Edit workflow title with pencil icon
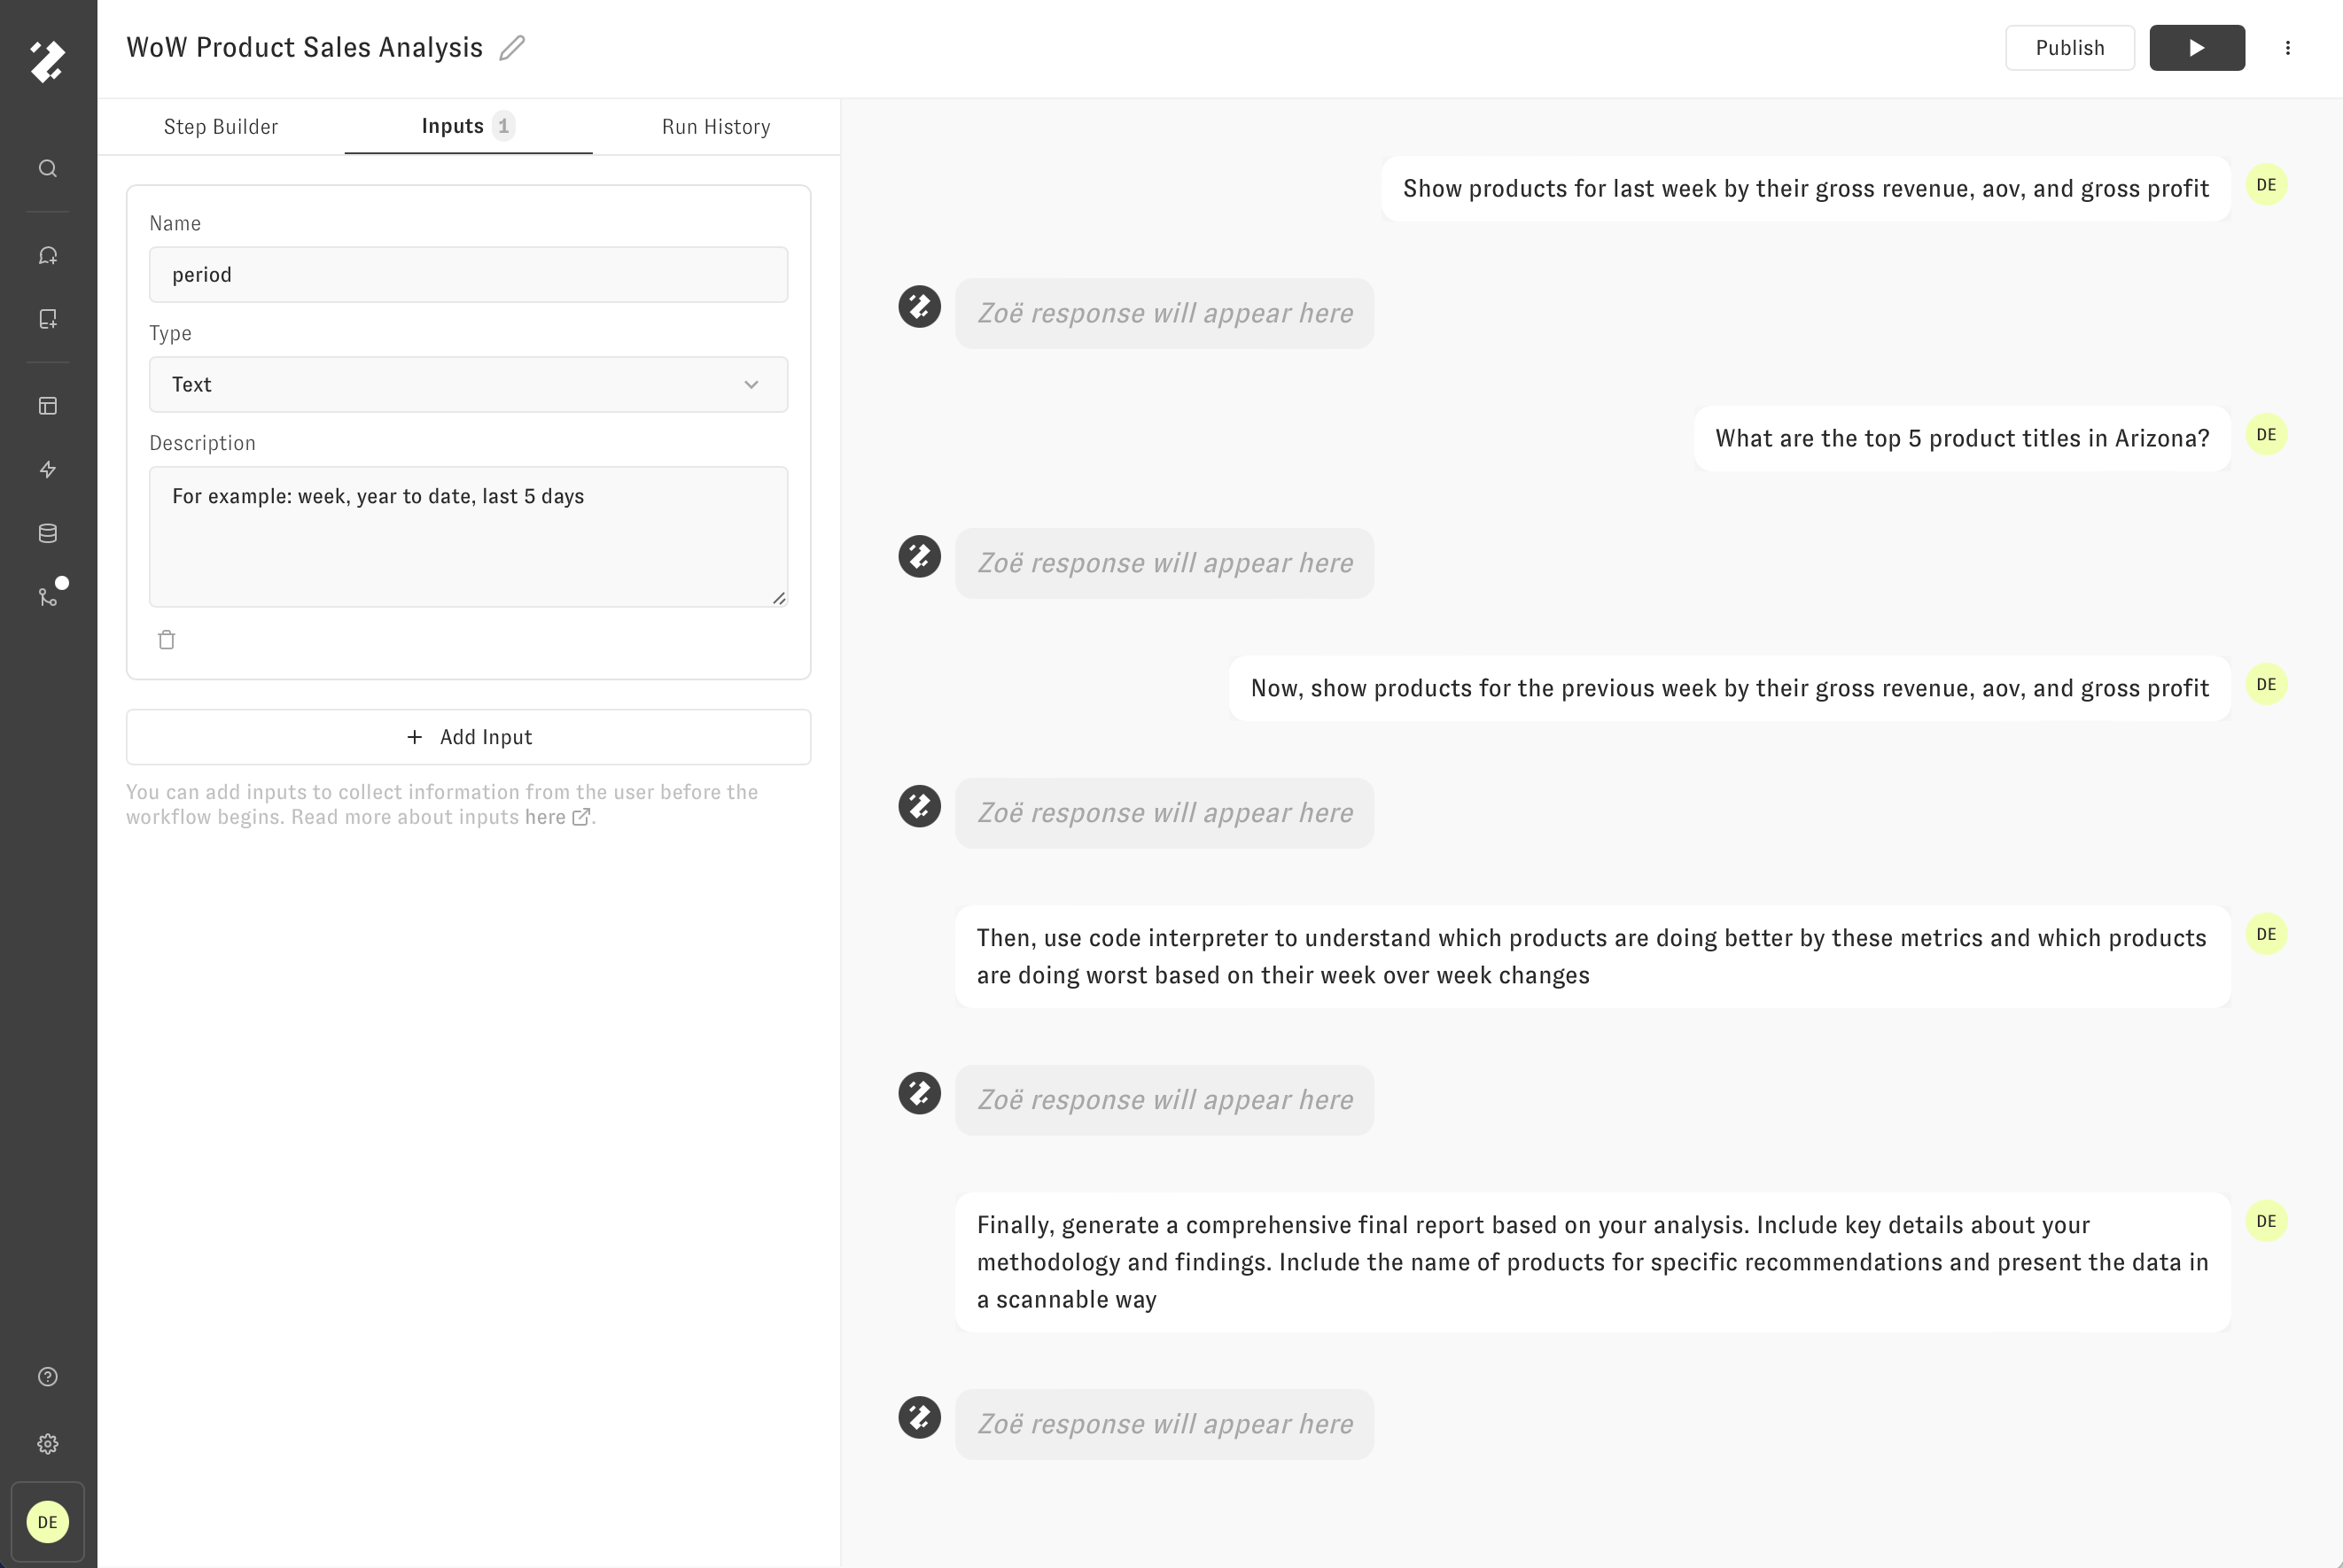This screenshot has height=1568, width=2343. pos(512,48)
